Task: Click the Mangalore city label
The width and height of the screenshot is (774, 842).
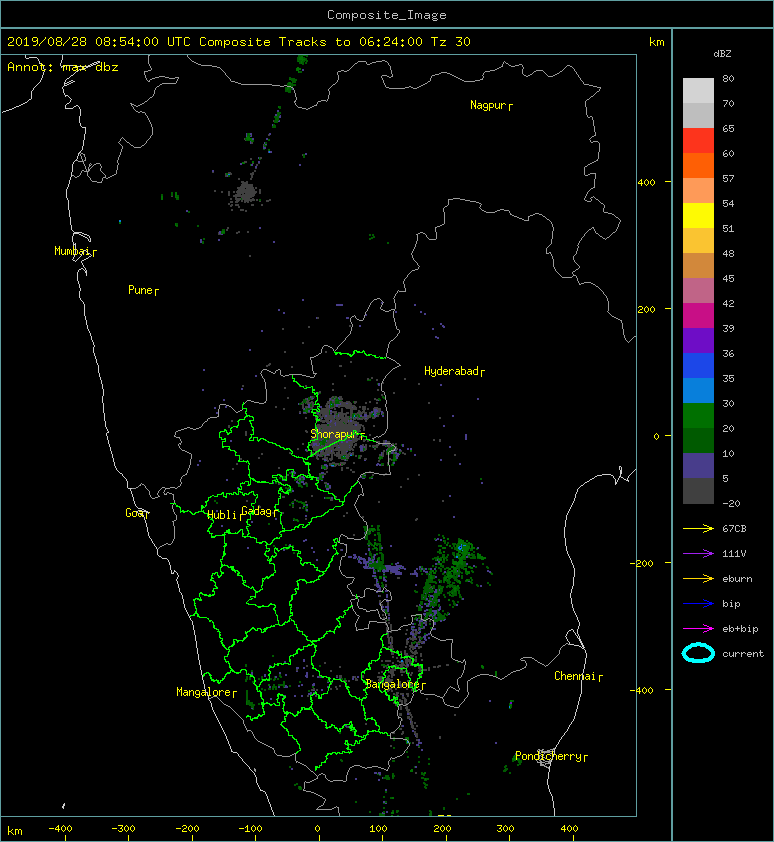Action: [204, 692]
